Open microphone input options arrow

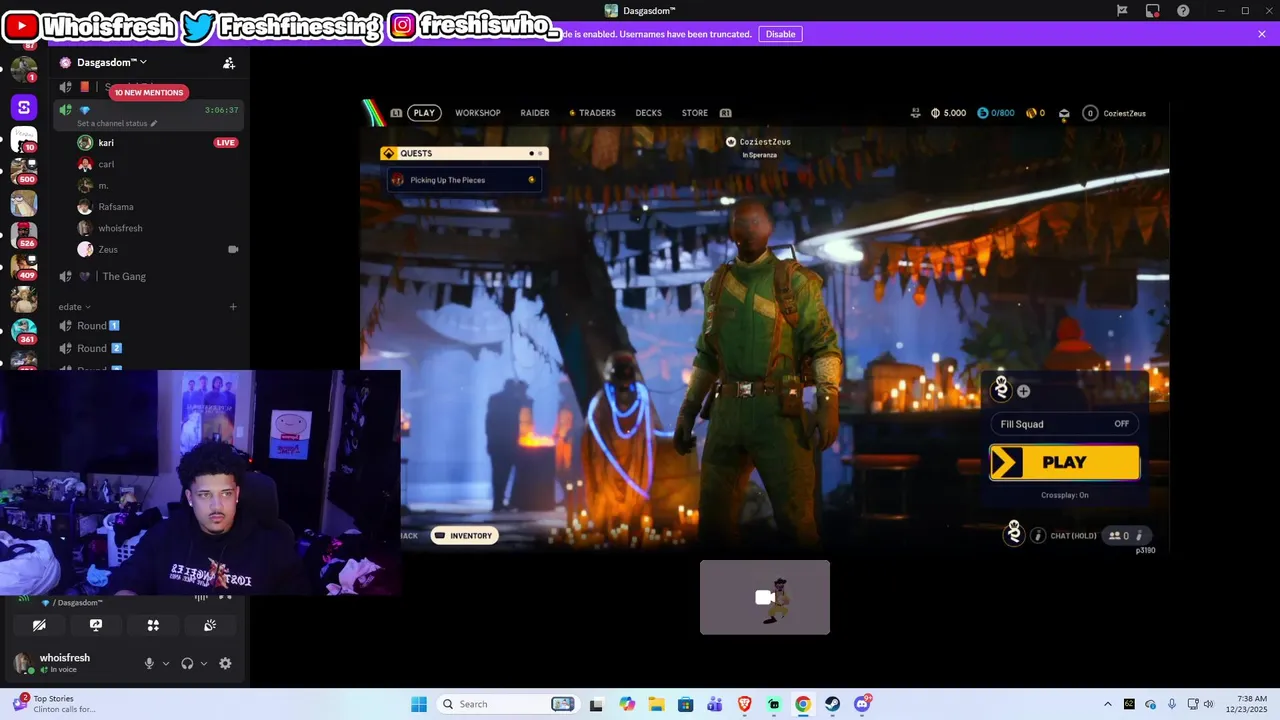[x=166, y=663]
